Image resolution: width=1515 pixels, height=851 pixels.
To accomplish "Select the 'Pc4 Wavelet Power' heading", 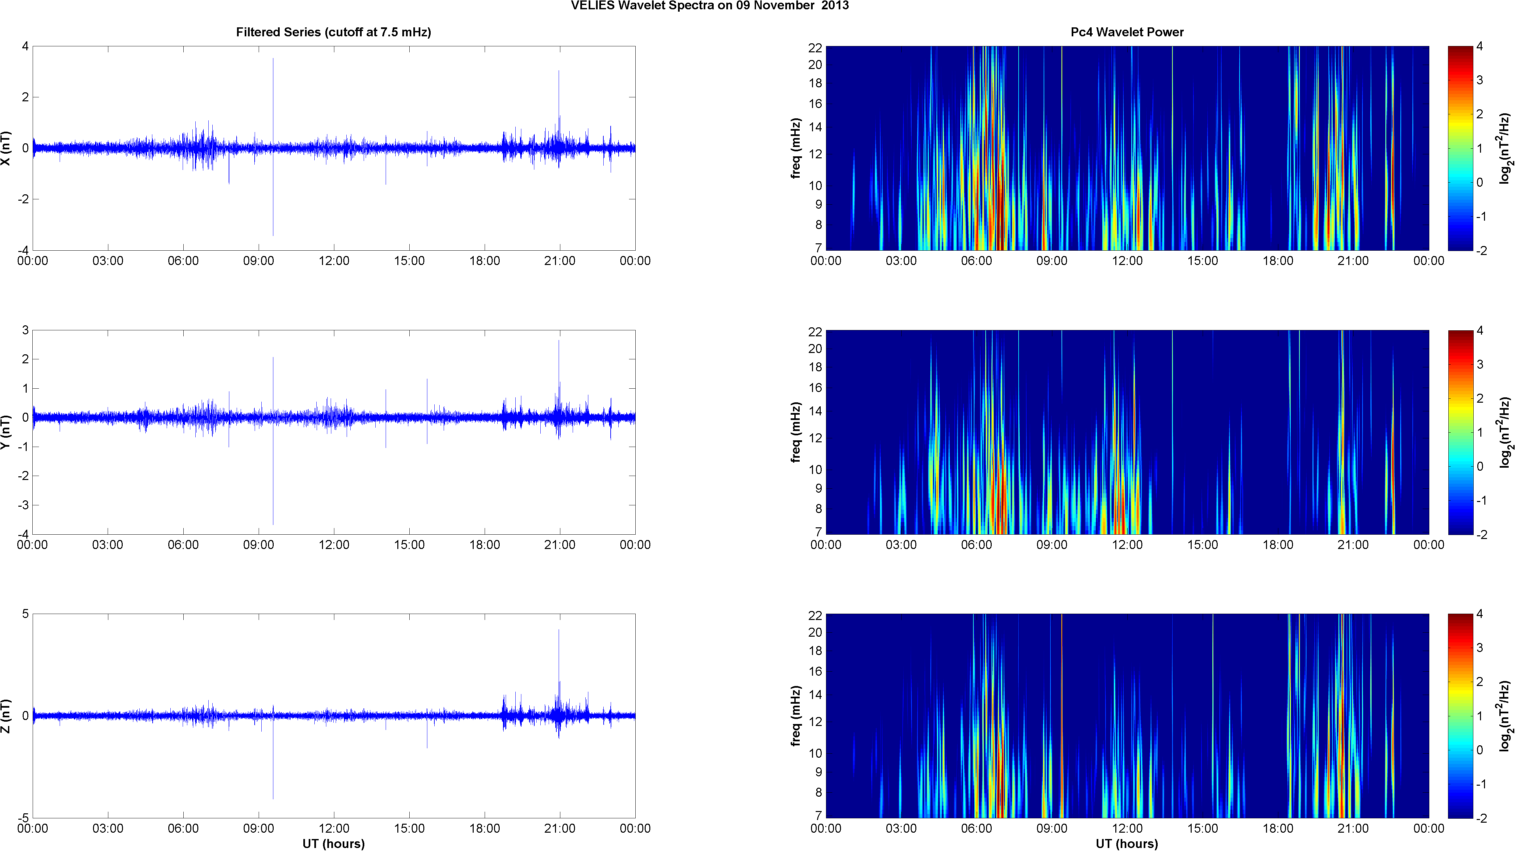I will tap(1127, 32).
